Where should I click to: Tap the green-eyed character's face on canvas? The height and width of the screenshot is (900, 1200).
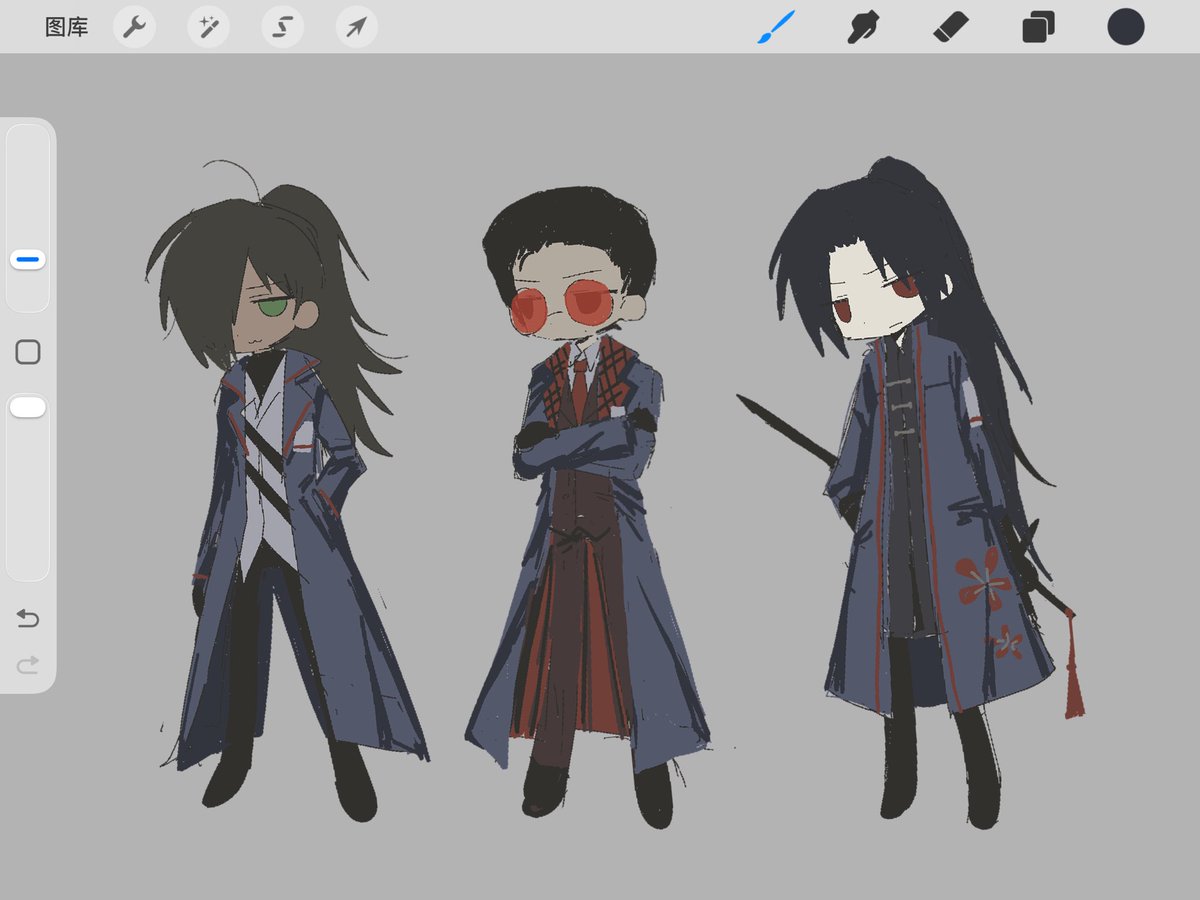(265, 320)
